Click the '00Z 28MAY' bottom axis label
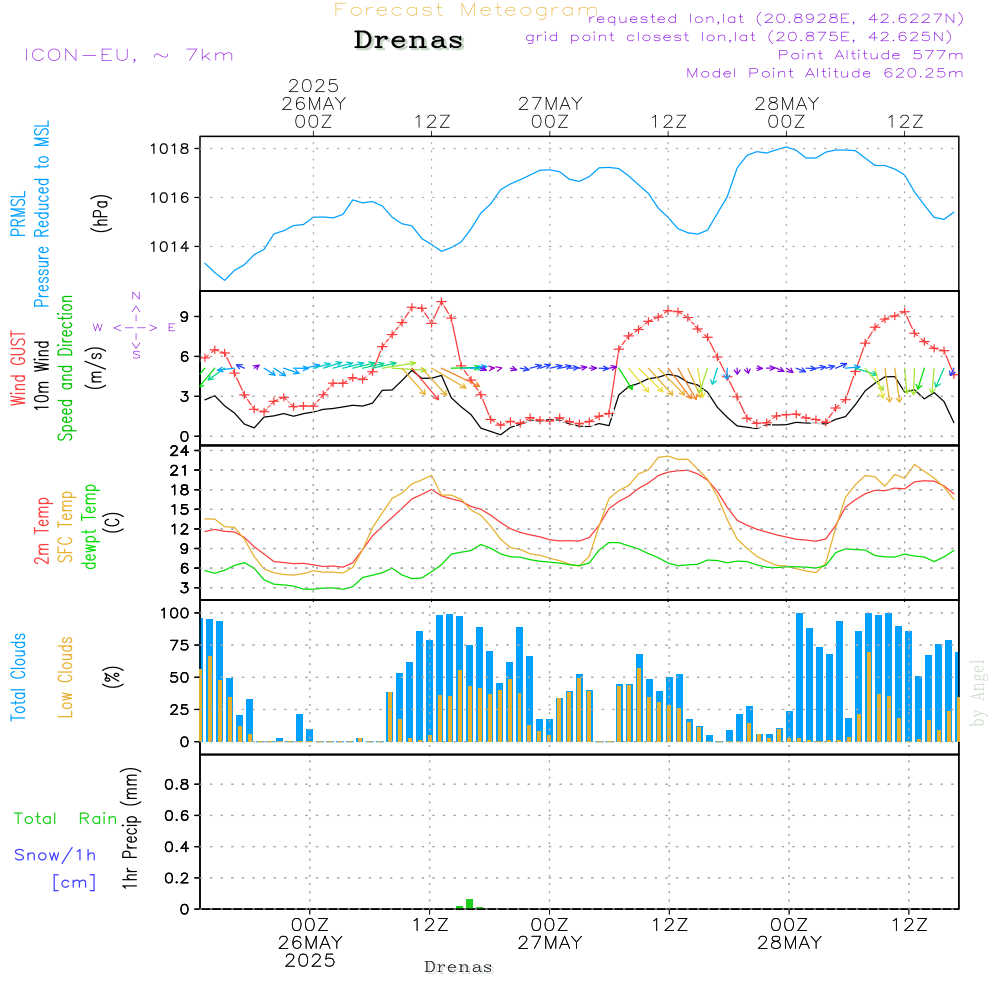1000x1000 pixels. point(790,934)
